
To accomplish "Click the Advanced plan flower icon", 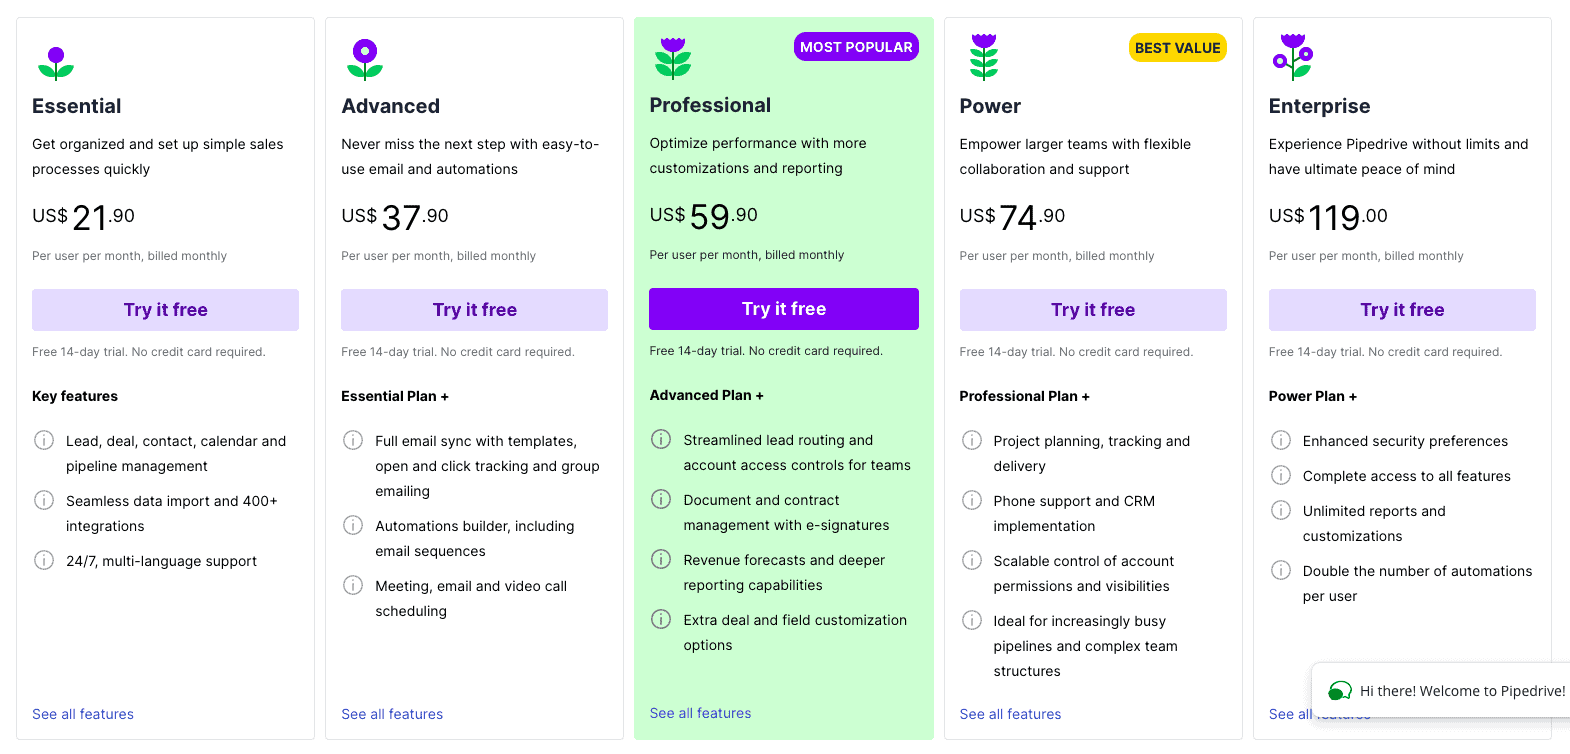I will (x=365, y=61).
